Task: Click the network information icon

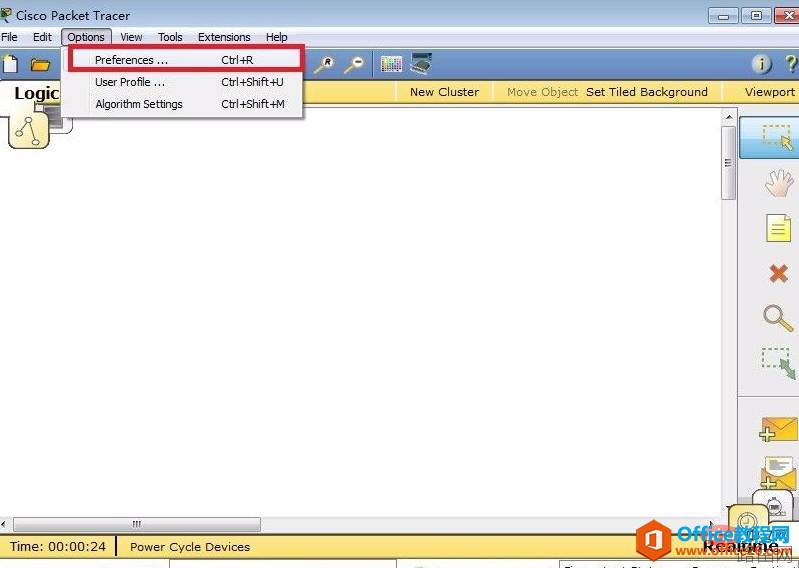Action: pyautogui.click(x=762, y=64)
